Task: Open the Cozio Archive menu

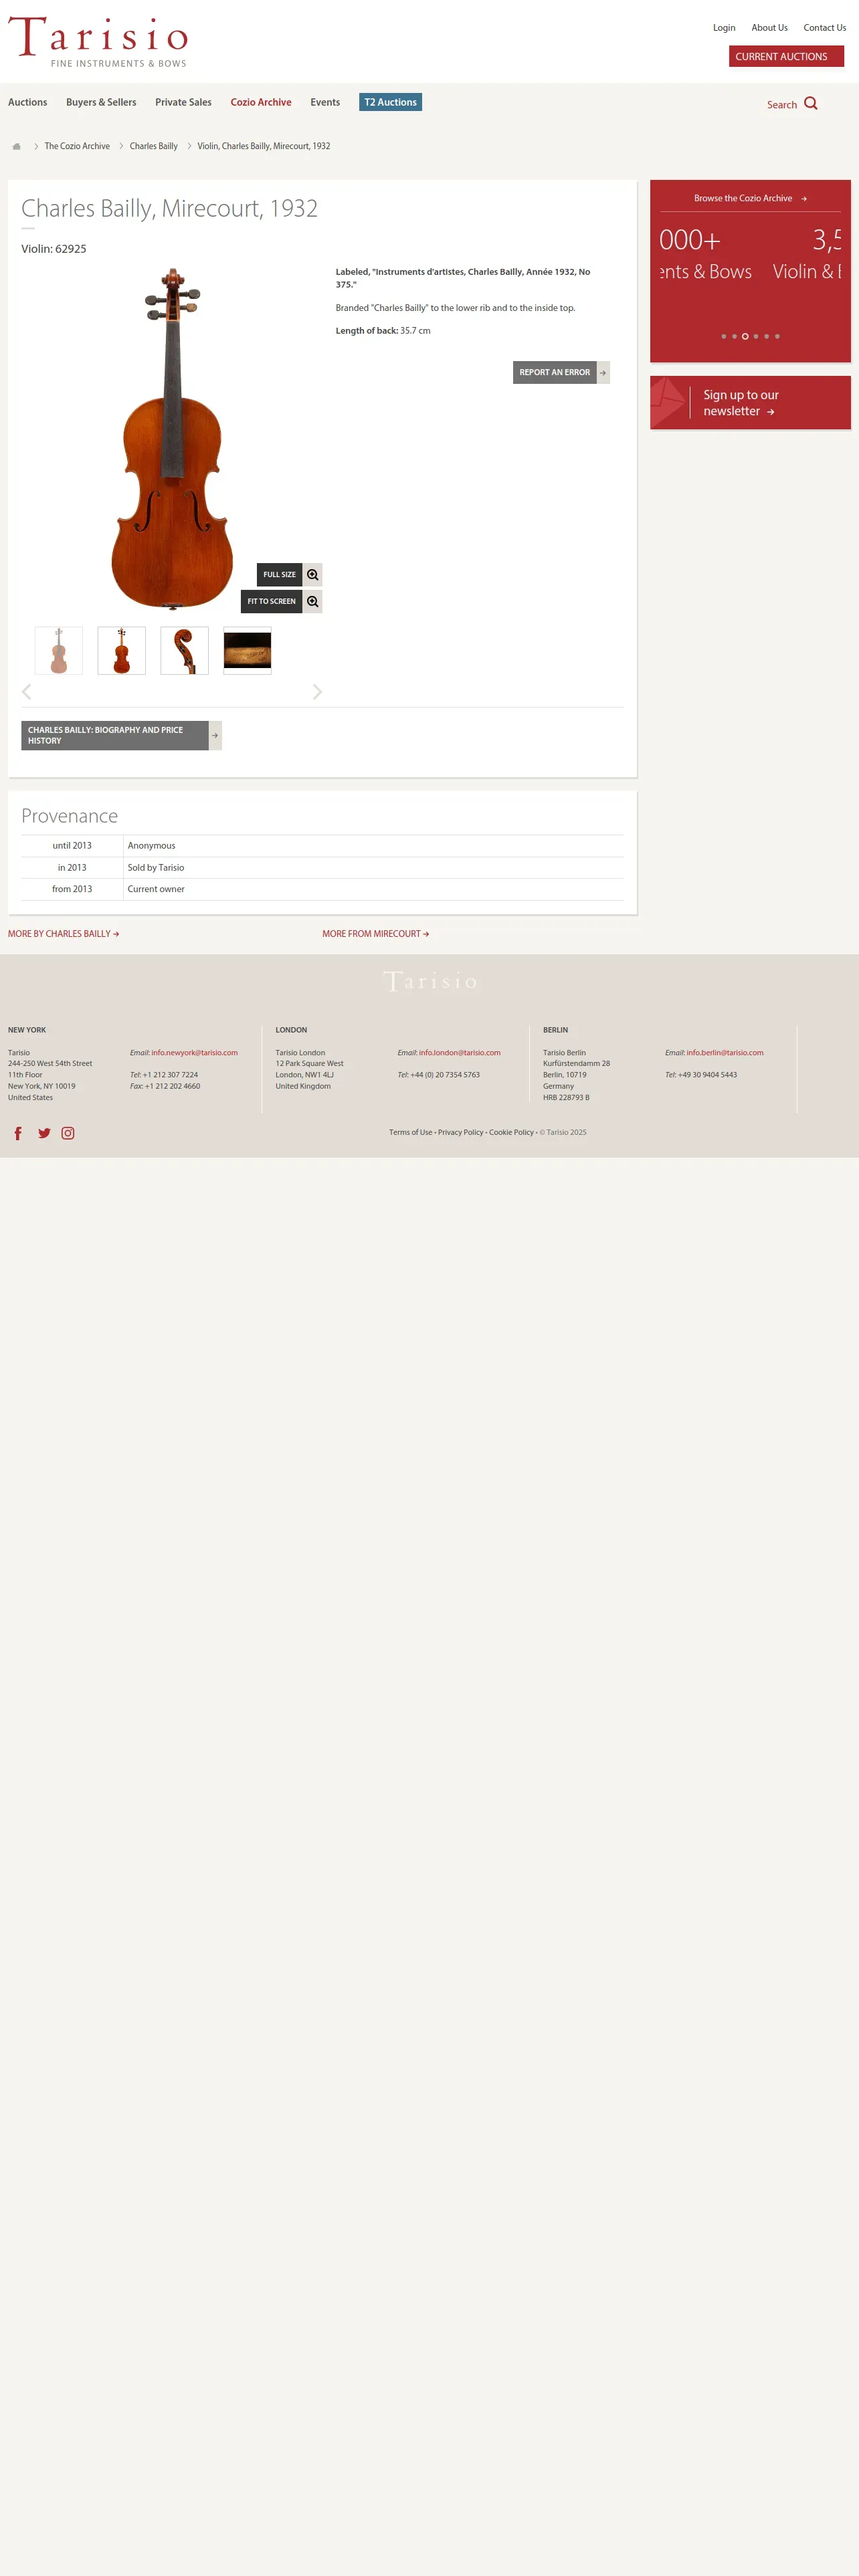Action: point(261,102)
